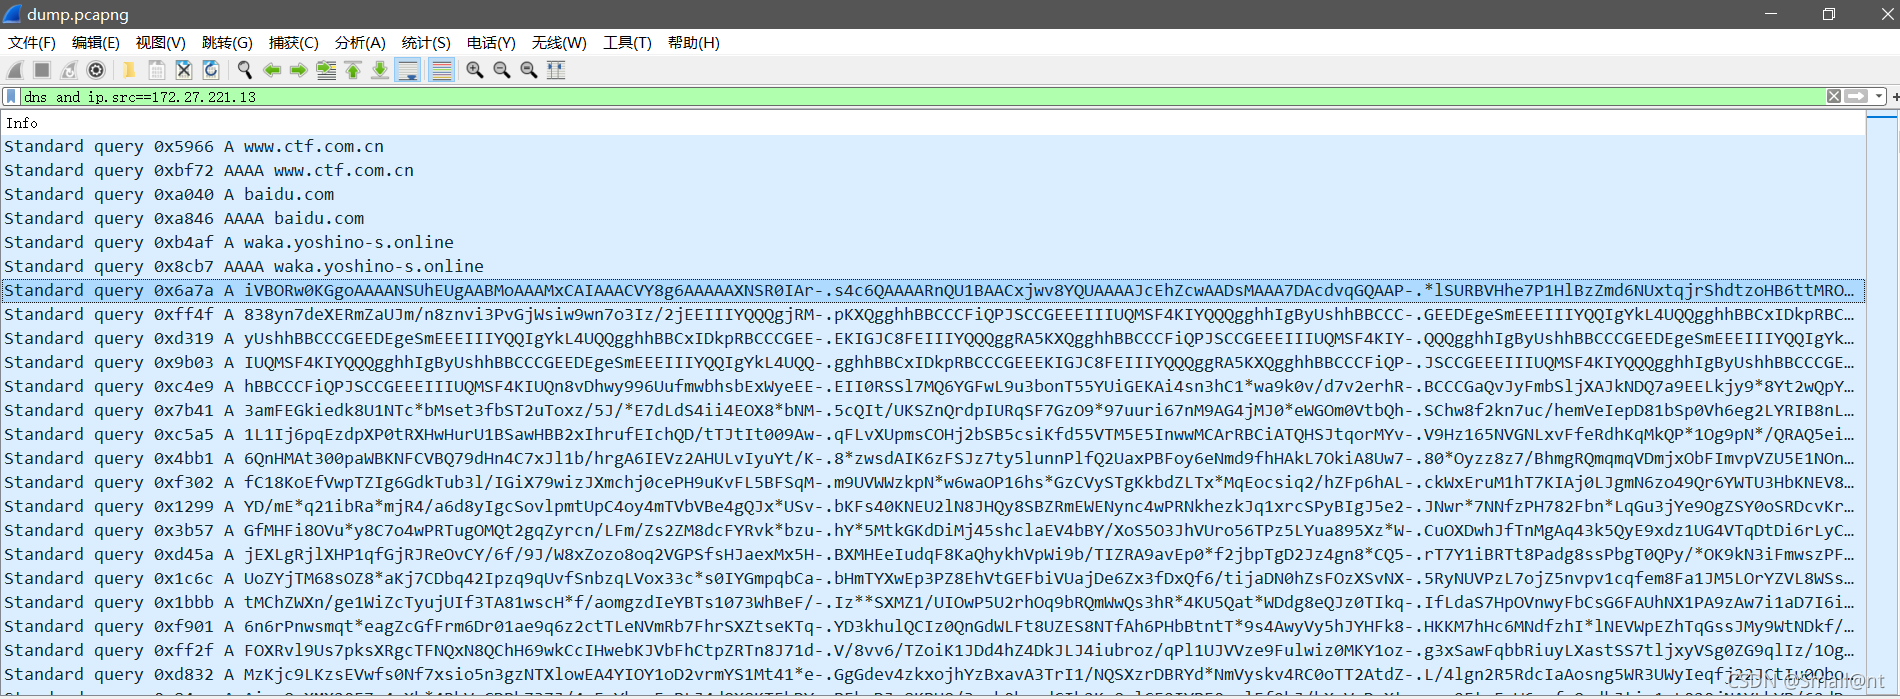Select query 0x7b41 packet row
This screenshot has width=1900, height=699.
(932, 410)
